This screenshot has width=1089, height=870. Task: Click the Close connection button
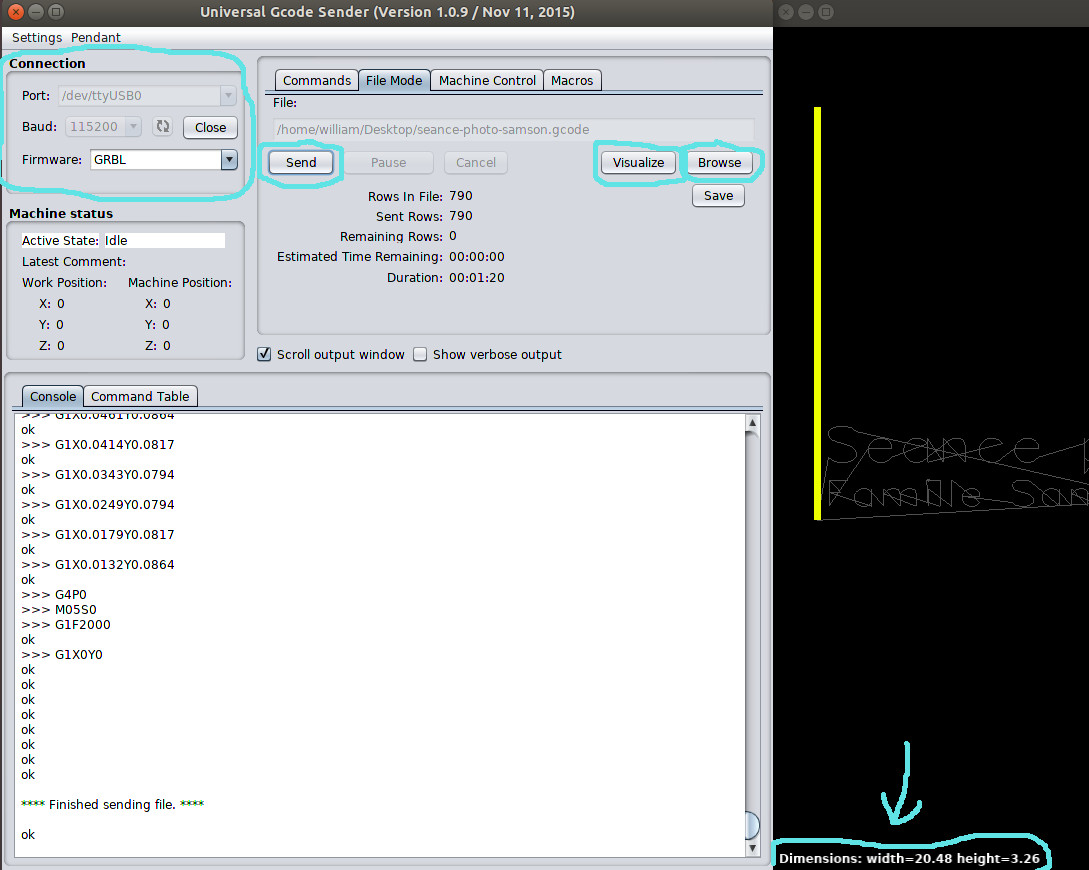(x=210, y=127)
